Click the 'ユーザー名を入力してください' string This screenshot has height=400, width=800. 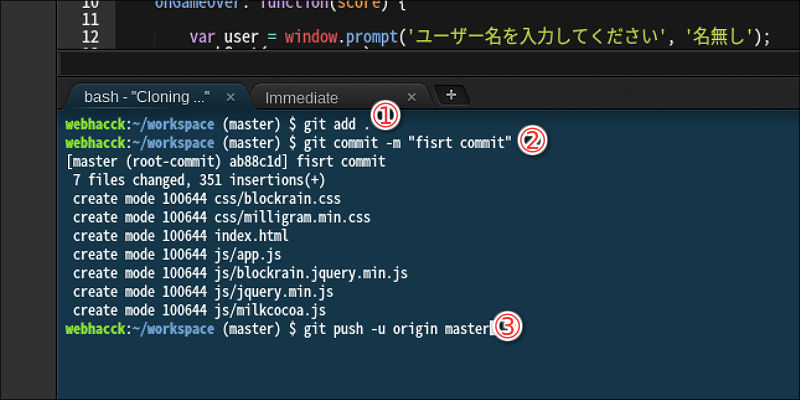coord(536,37)
